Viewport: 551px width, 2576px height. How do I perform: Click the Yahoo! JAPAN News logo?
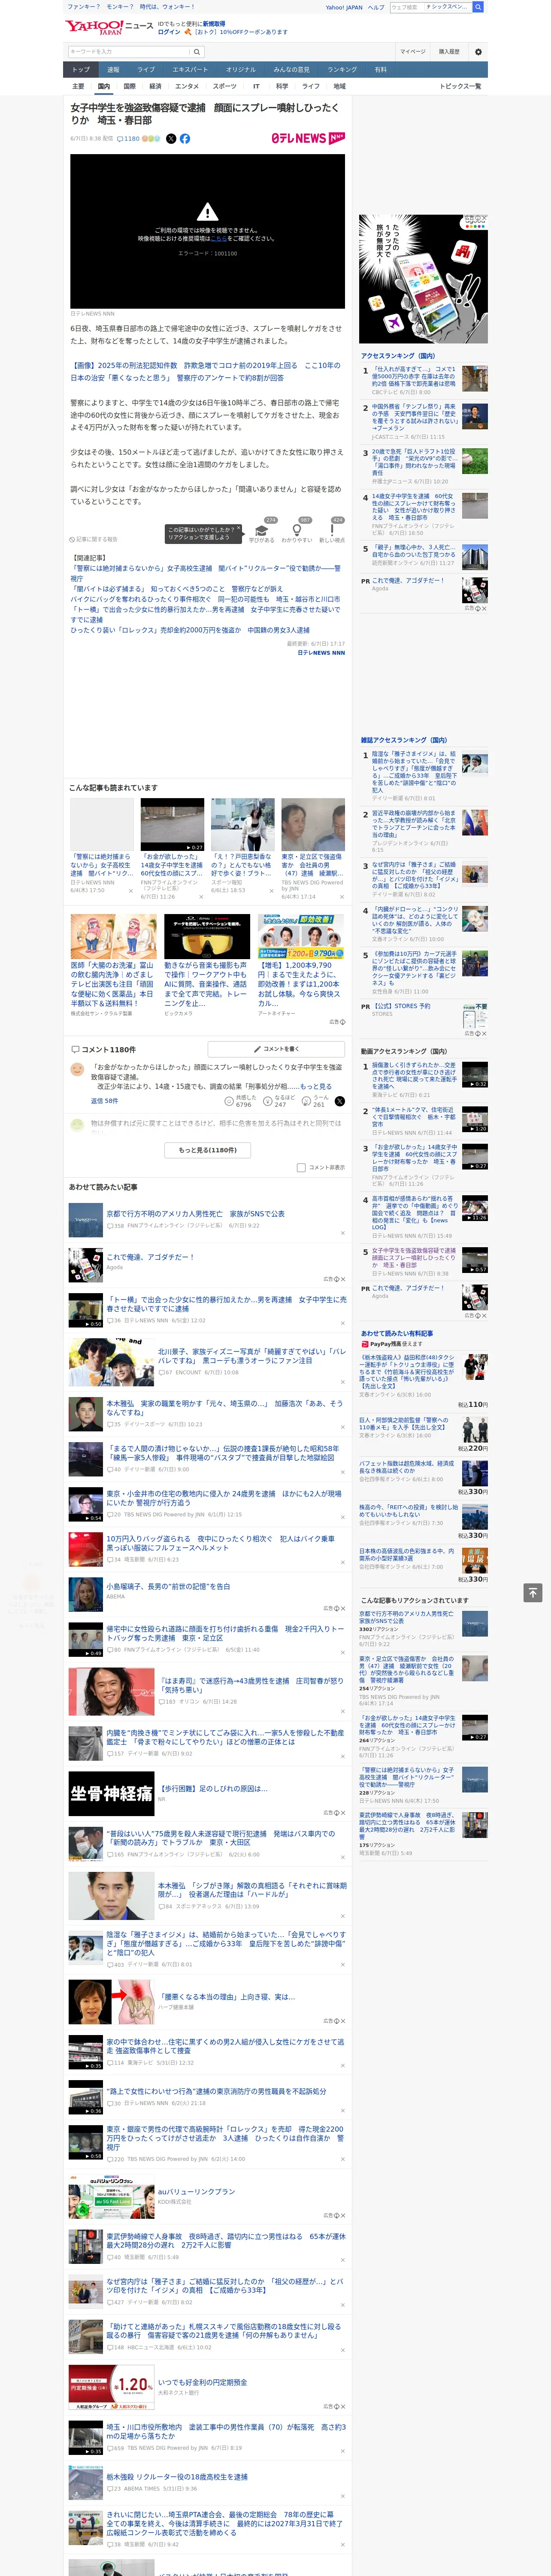[x=109, y=27]
